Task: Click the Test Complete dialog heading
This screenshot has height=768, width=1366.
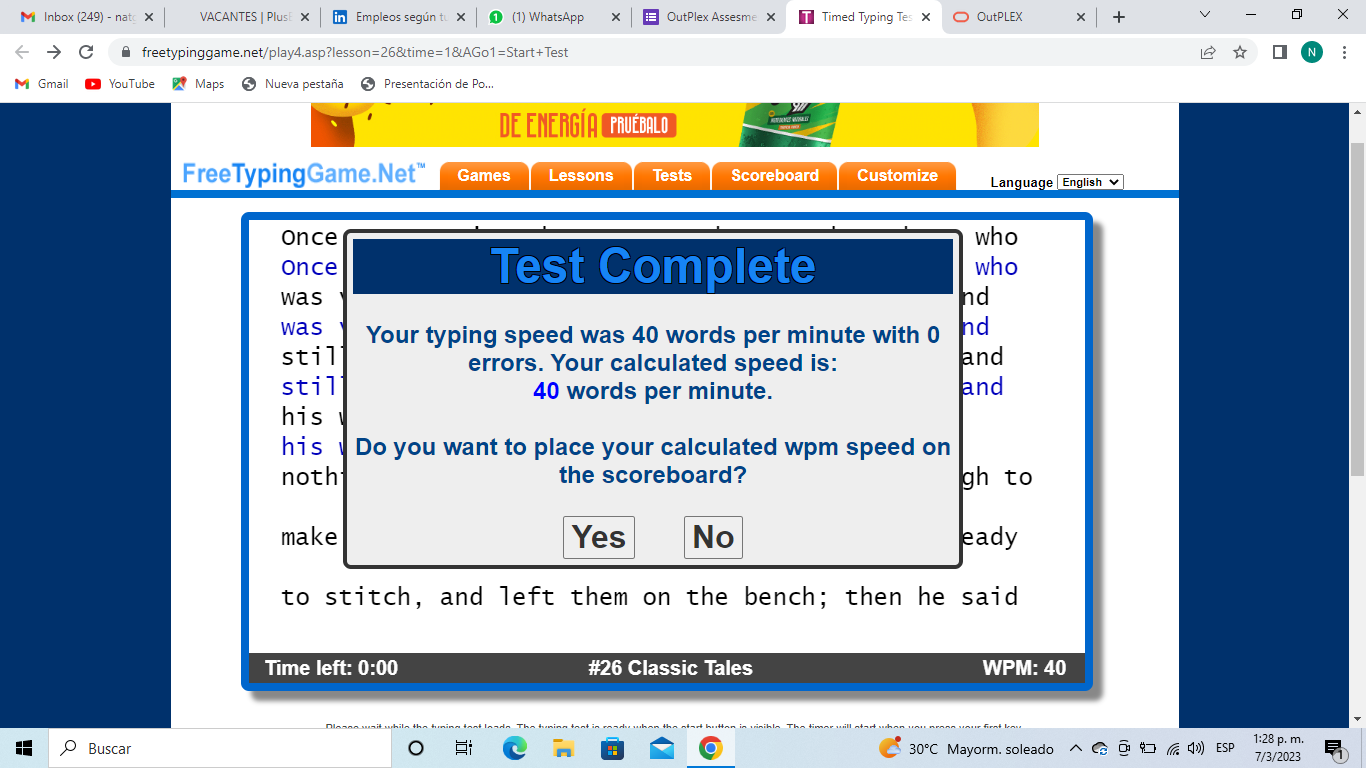Action: 653,266
